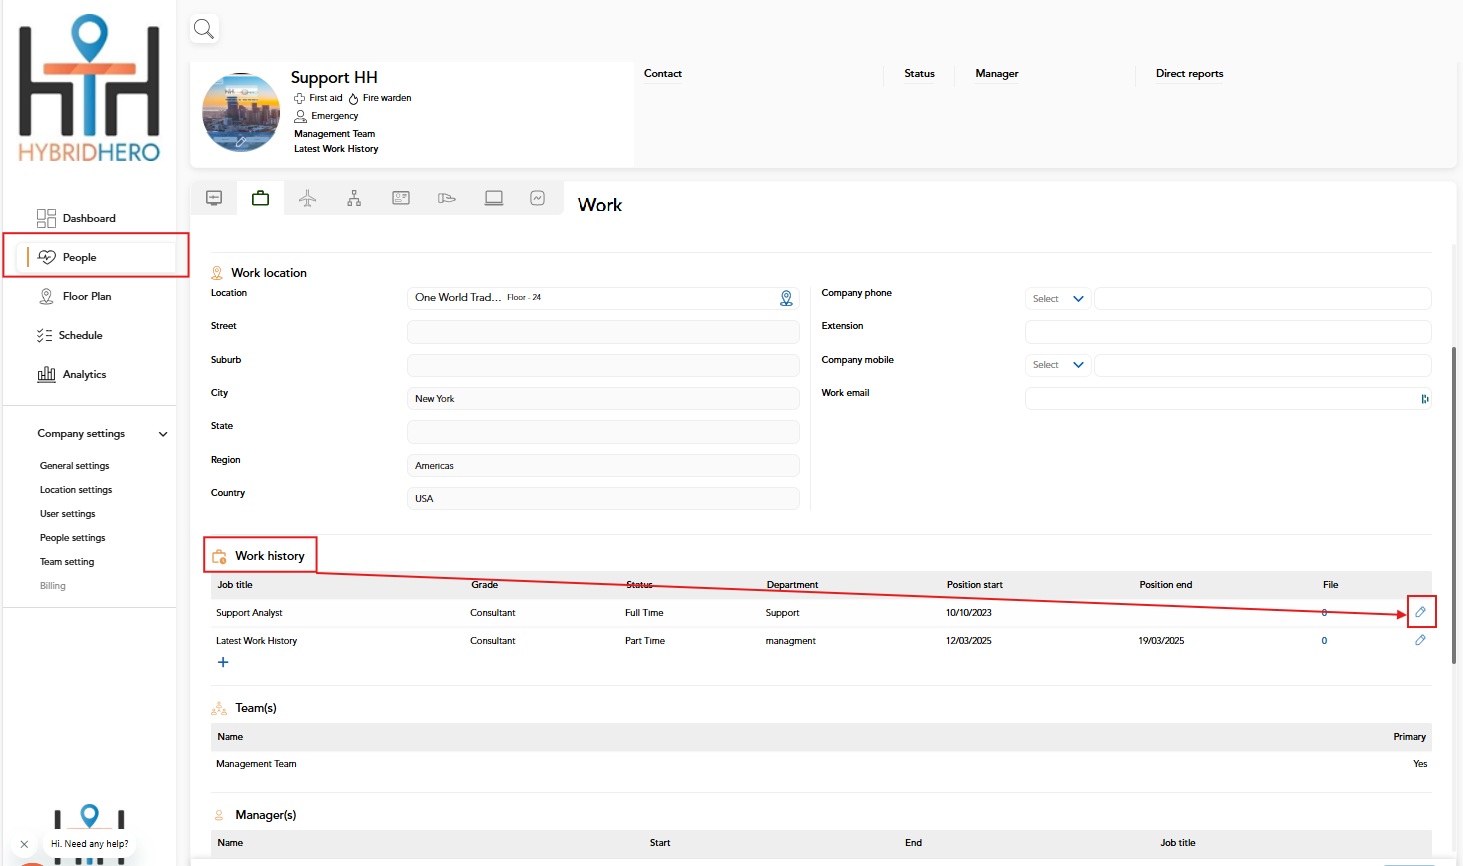Click the HybridHero logo

[89, 88]
